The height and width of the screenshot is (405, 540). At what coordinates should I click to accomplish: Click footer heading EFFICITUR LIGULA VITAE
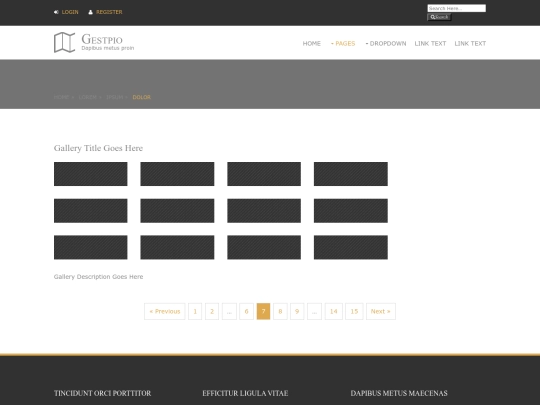245,393
